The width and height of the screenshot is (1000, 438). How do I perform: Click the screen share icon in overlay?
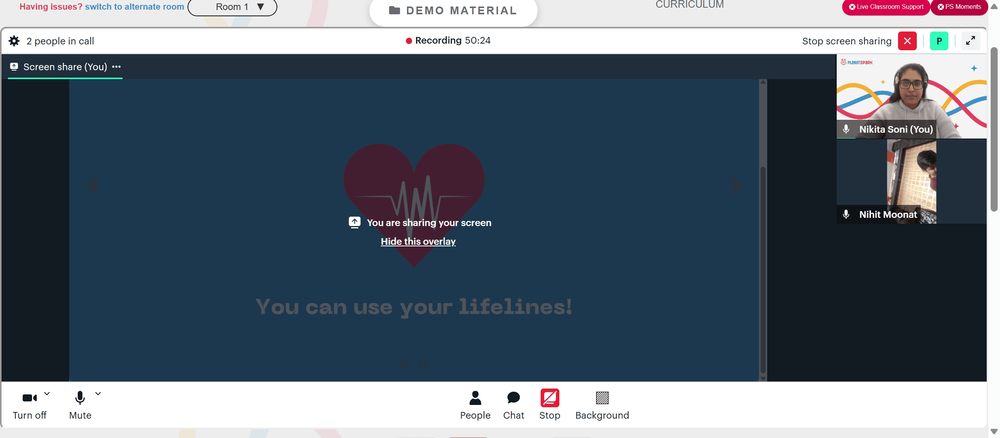point(355,223)
